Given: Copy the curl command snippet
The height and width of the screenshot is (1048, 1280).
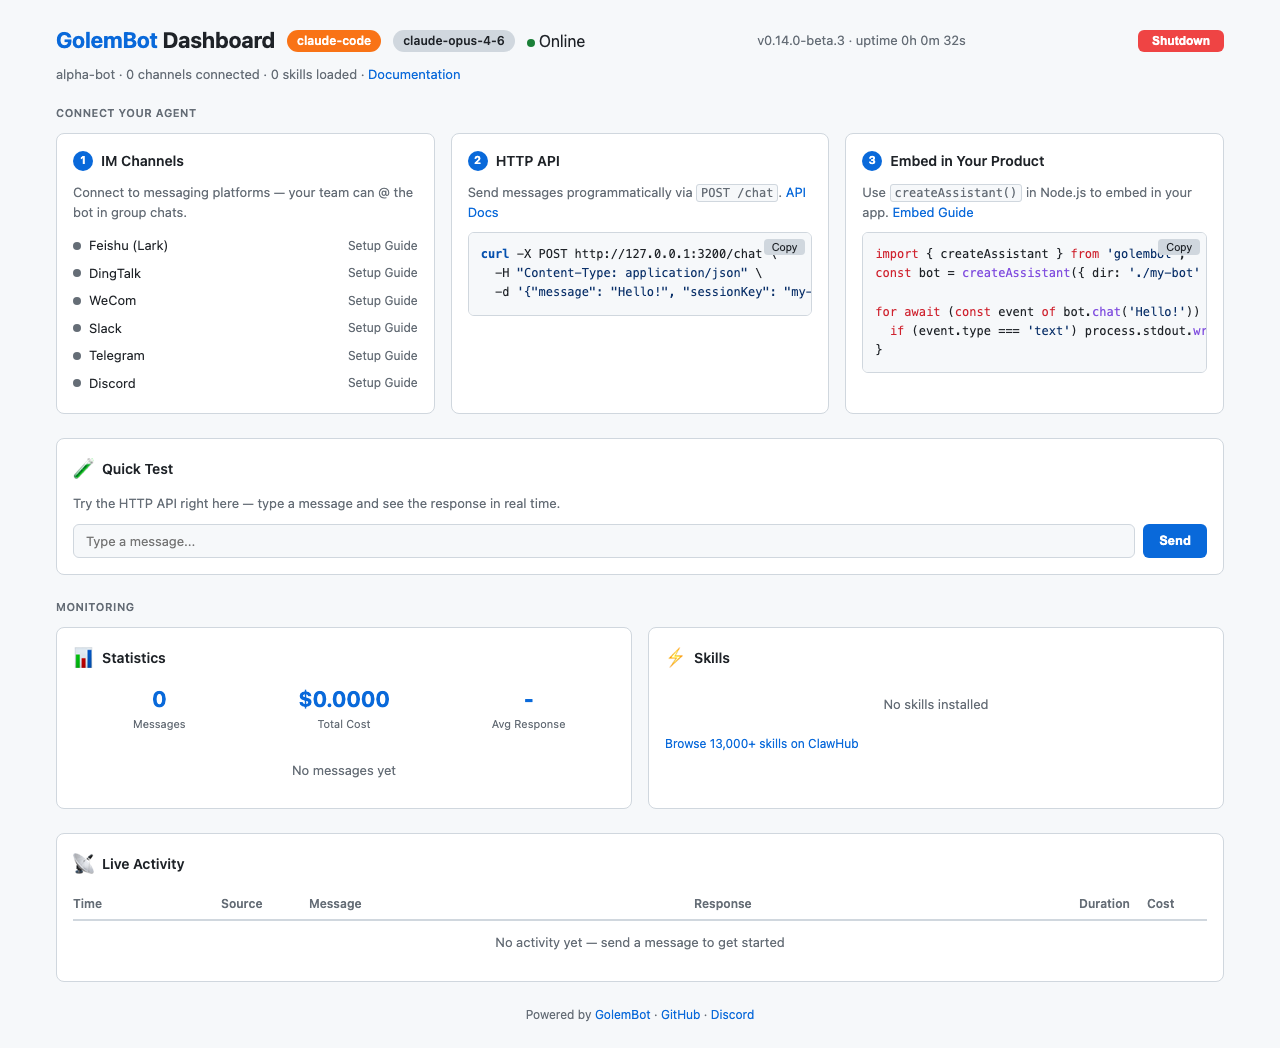Looking at the screenshot, I should (x=784, y=247).
